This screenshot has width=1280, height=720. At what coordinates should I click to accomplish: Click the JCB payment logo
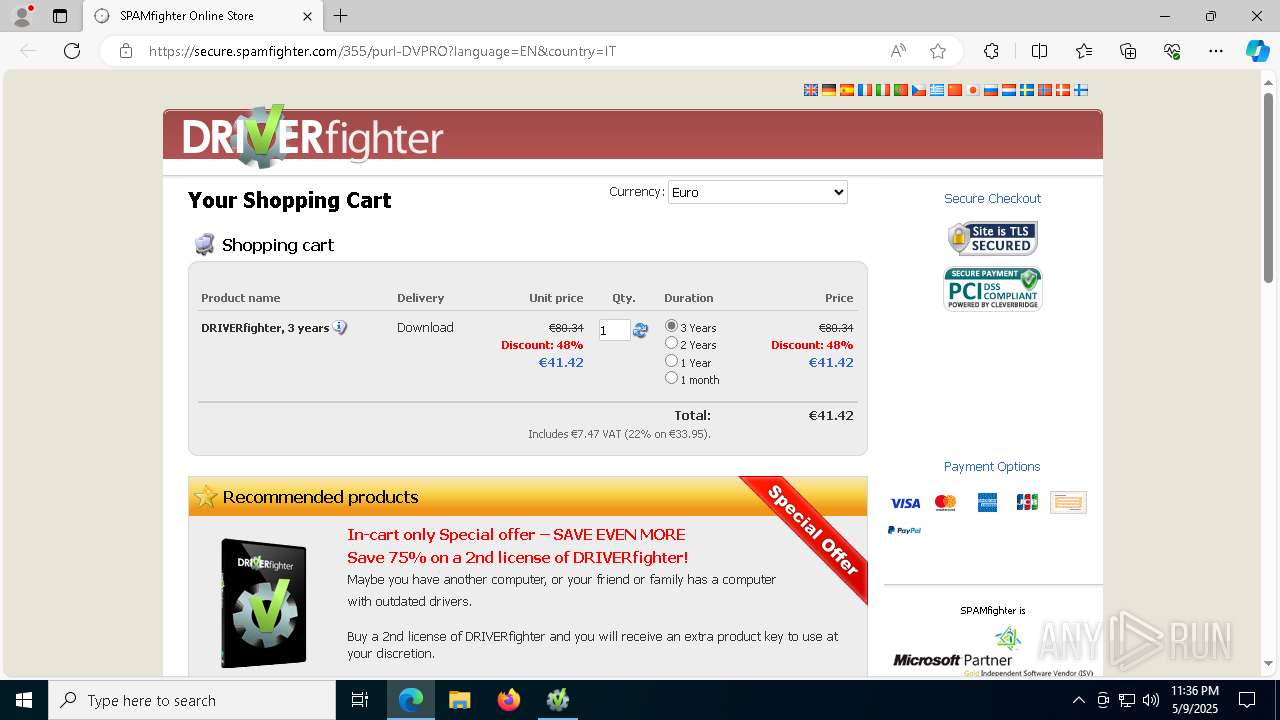1027,503
